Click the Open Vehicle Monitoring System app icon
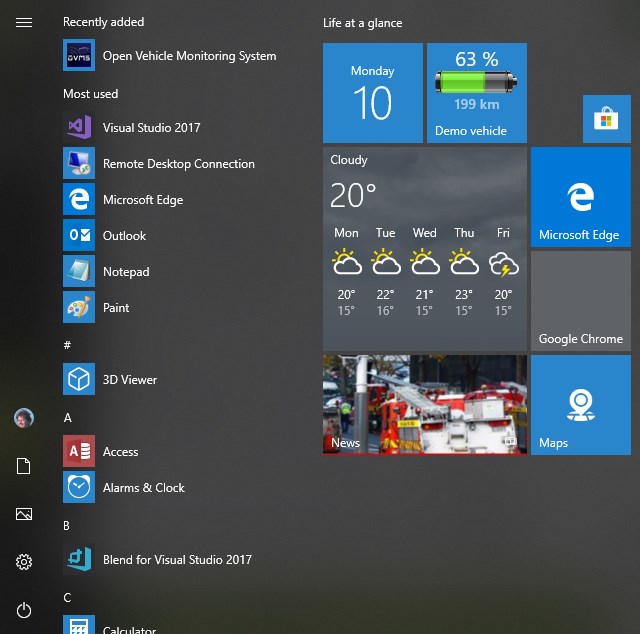This screenshot has height=634, width=640. coord(79,55)
